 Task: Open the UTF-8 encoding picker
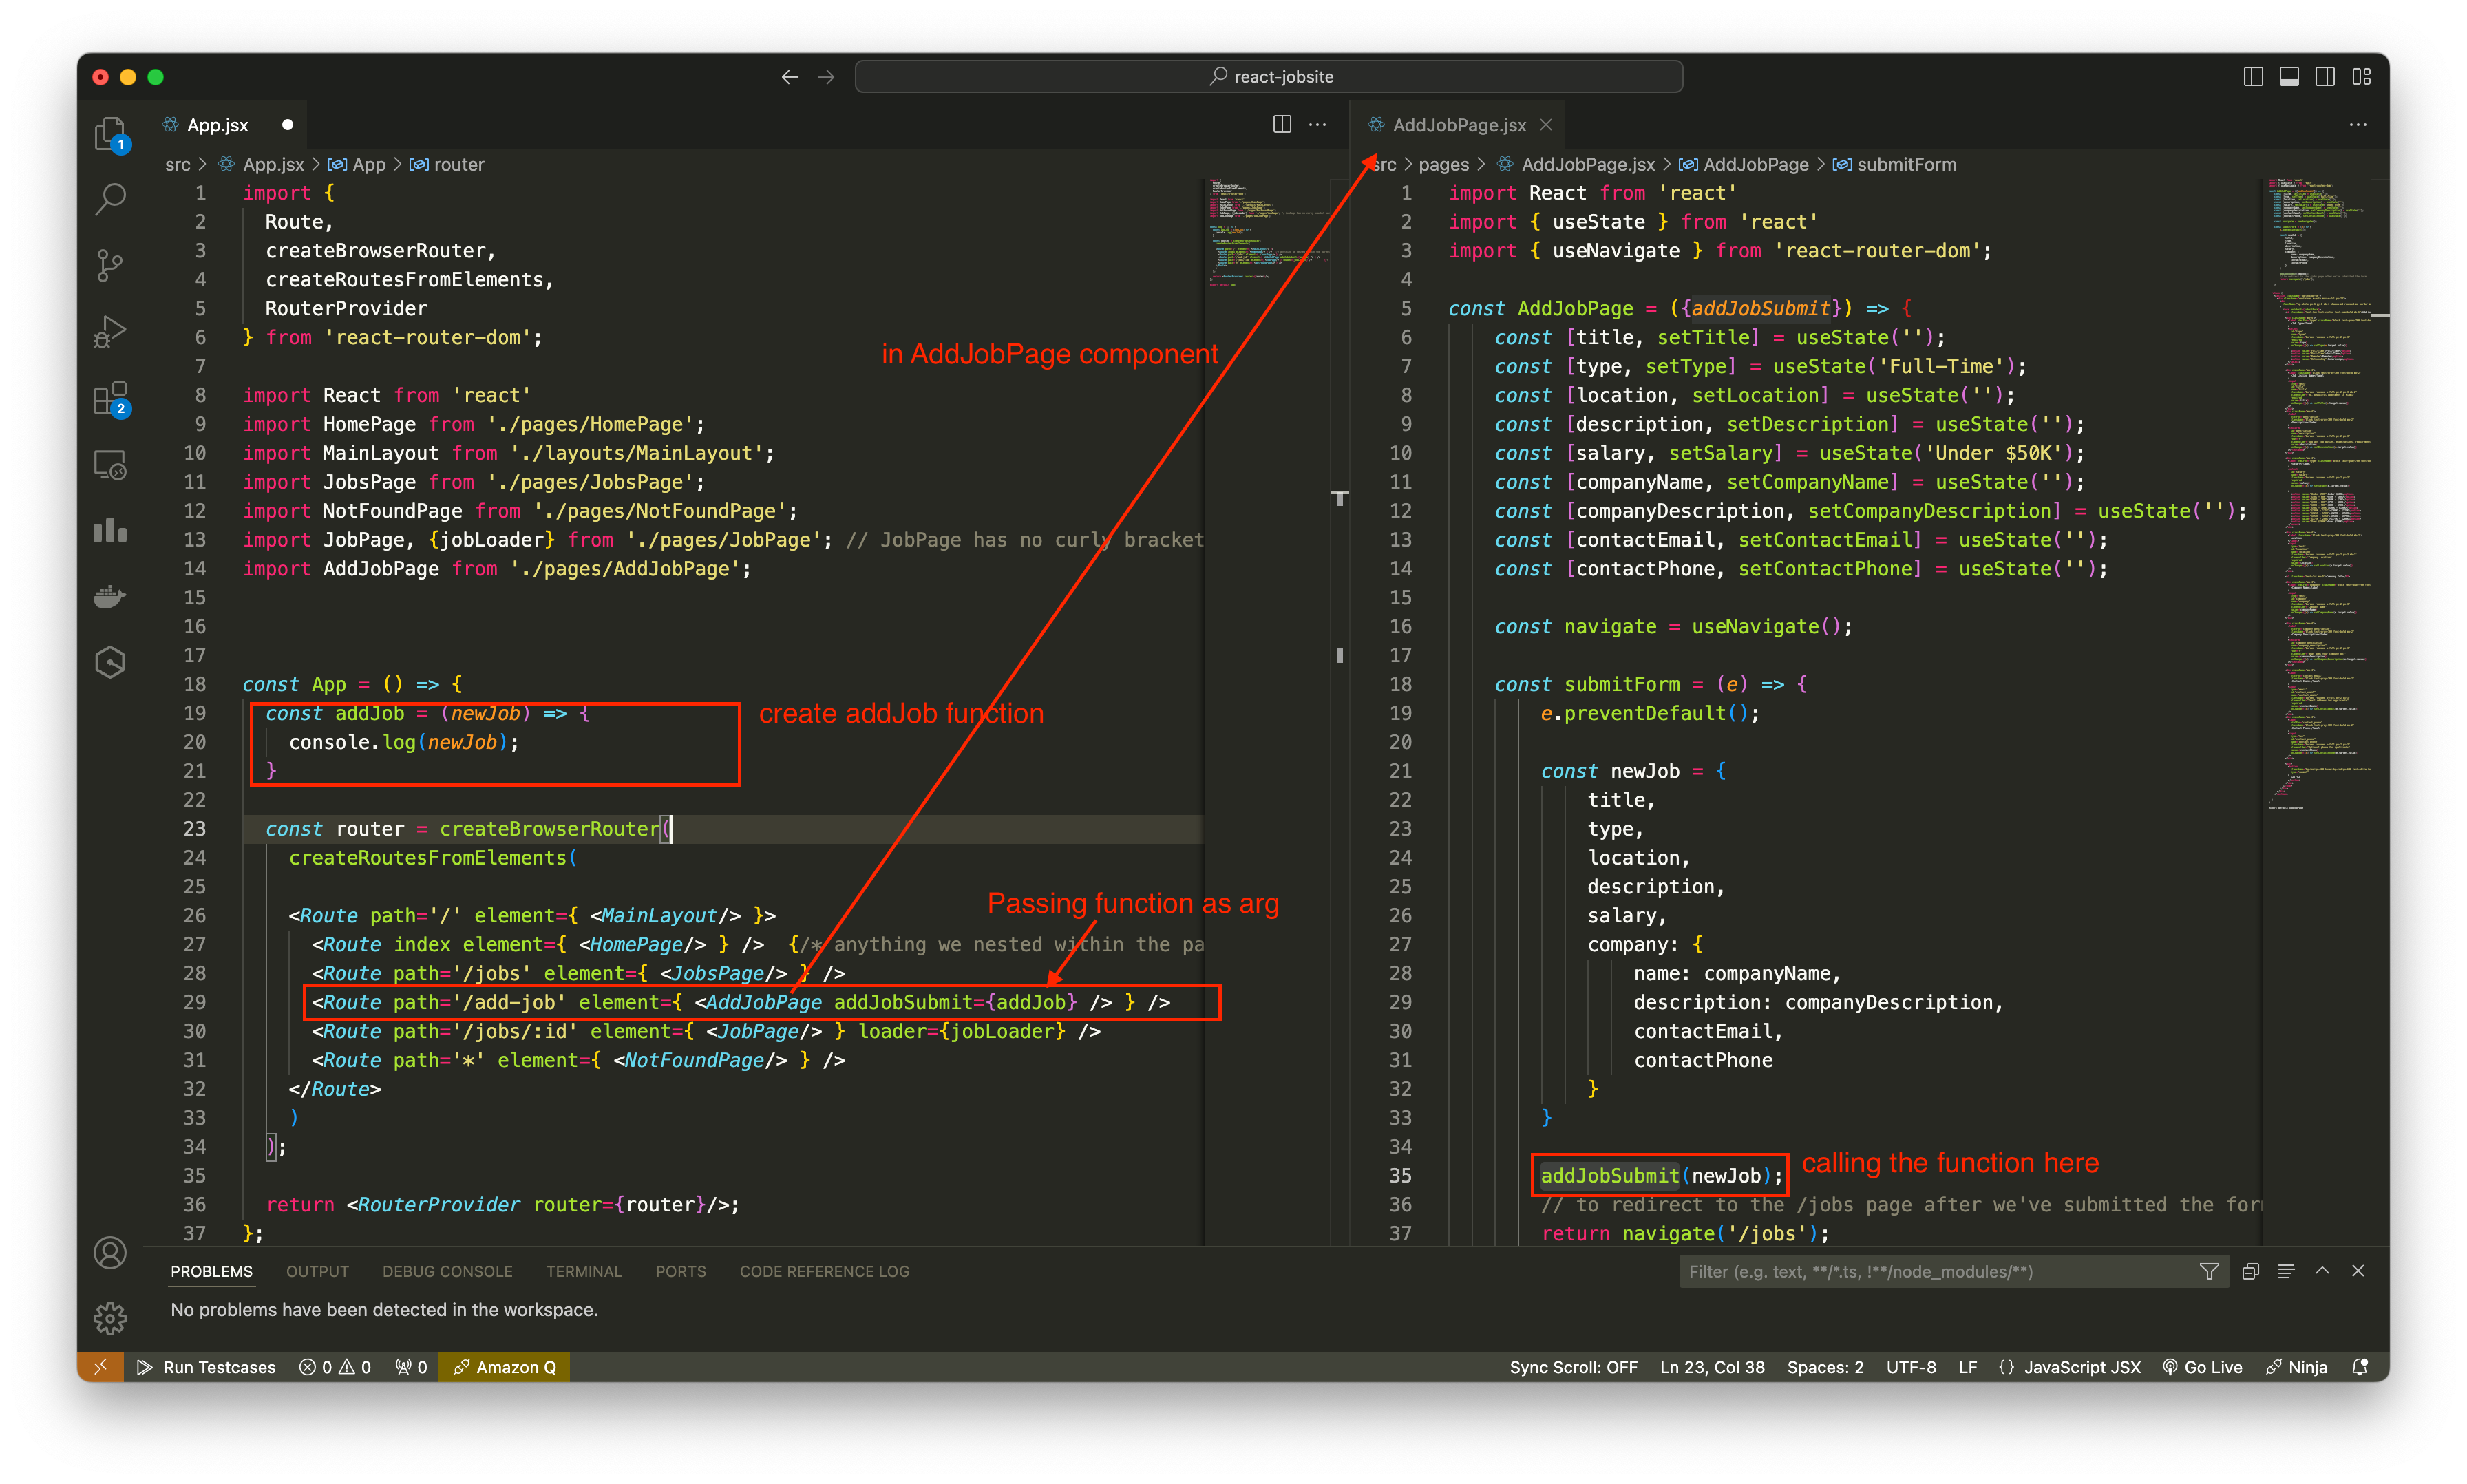[x=1911, y=1367]
